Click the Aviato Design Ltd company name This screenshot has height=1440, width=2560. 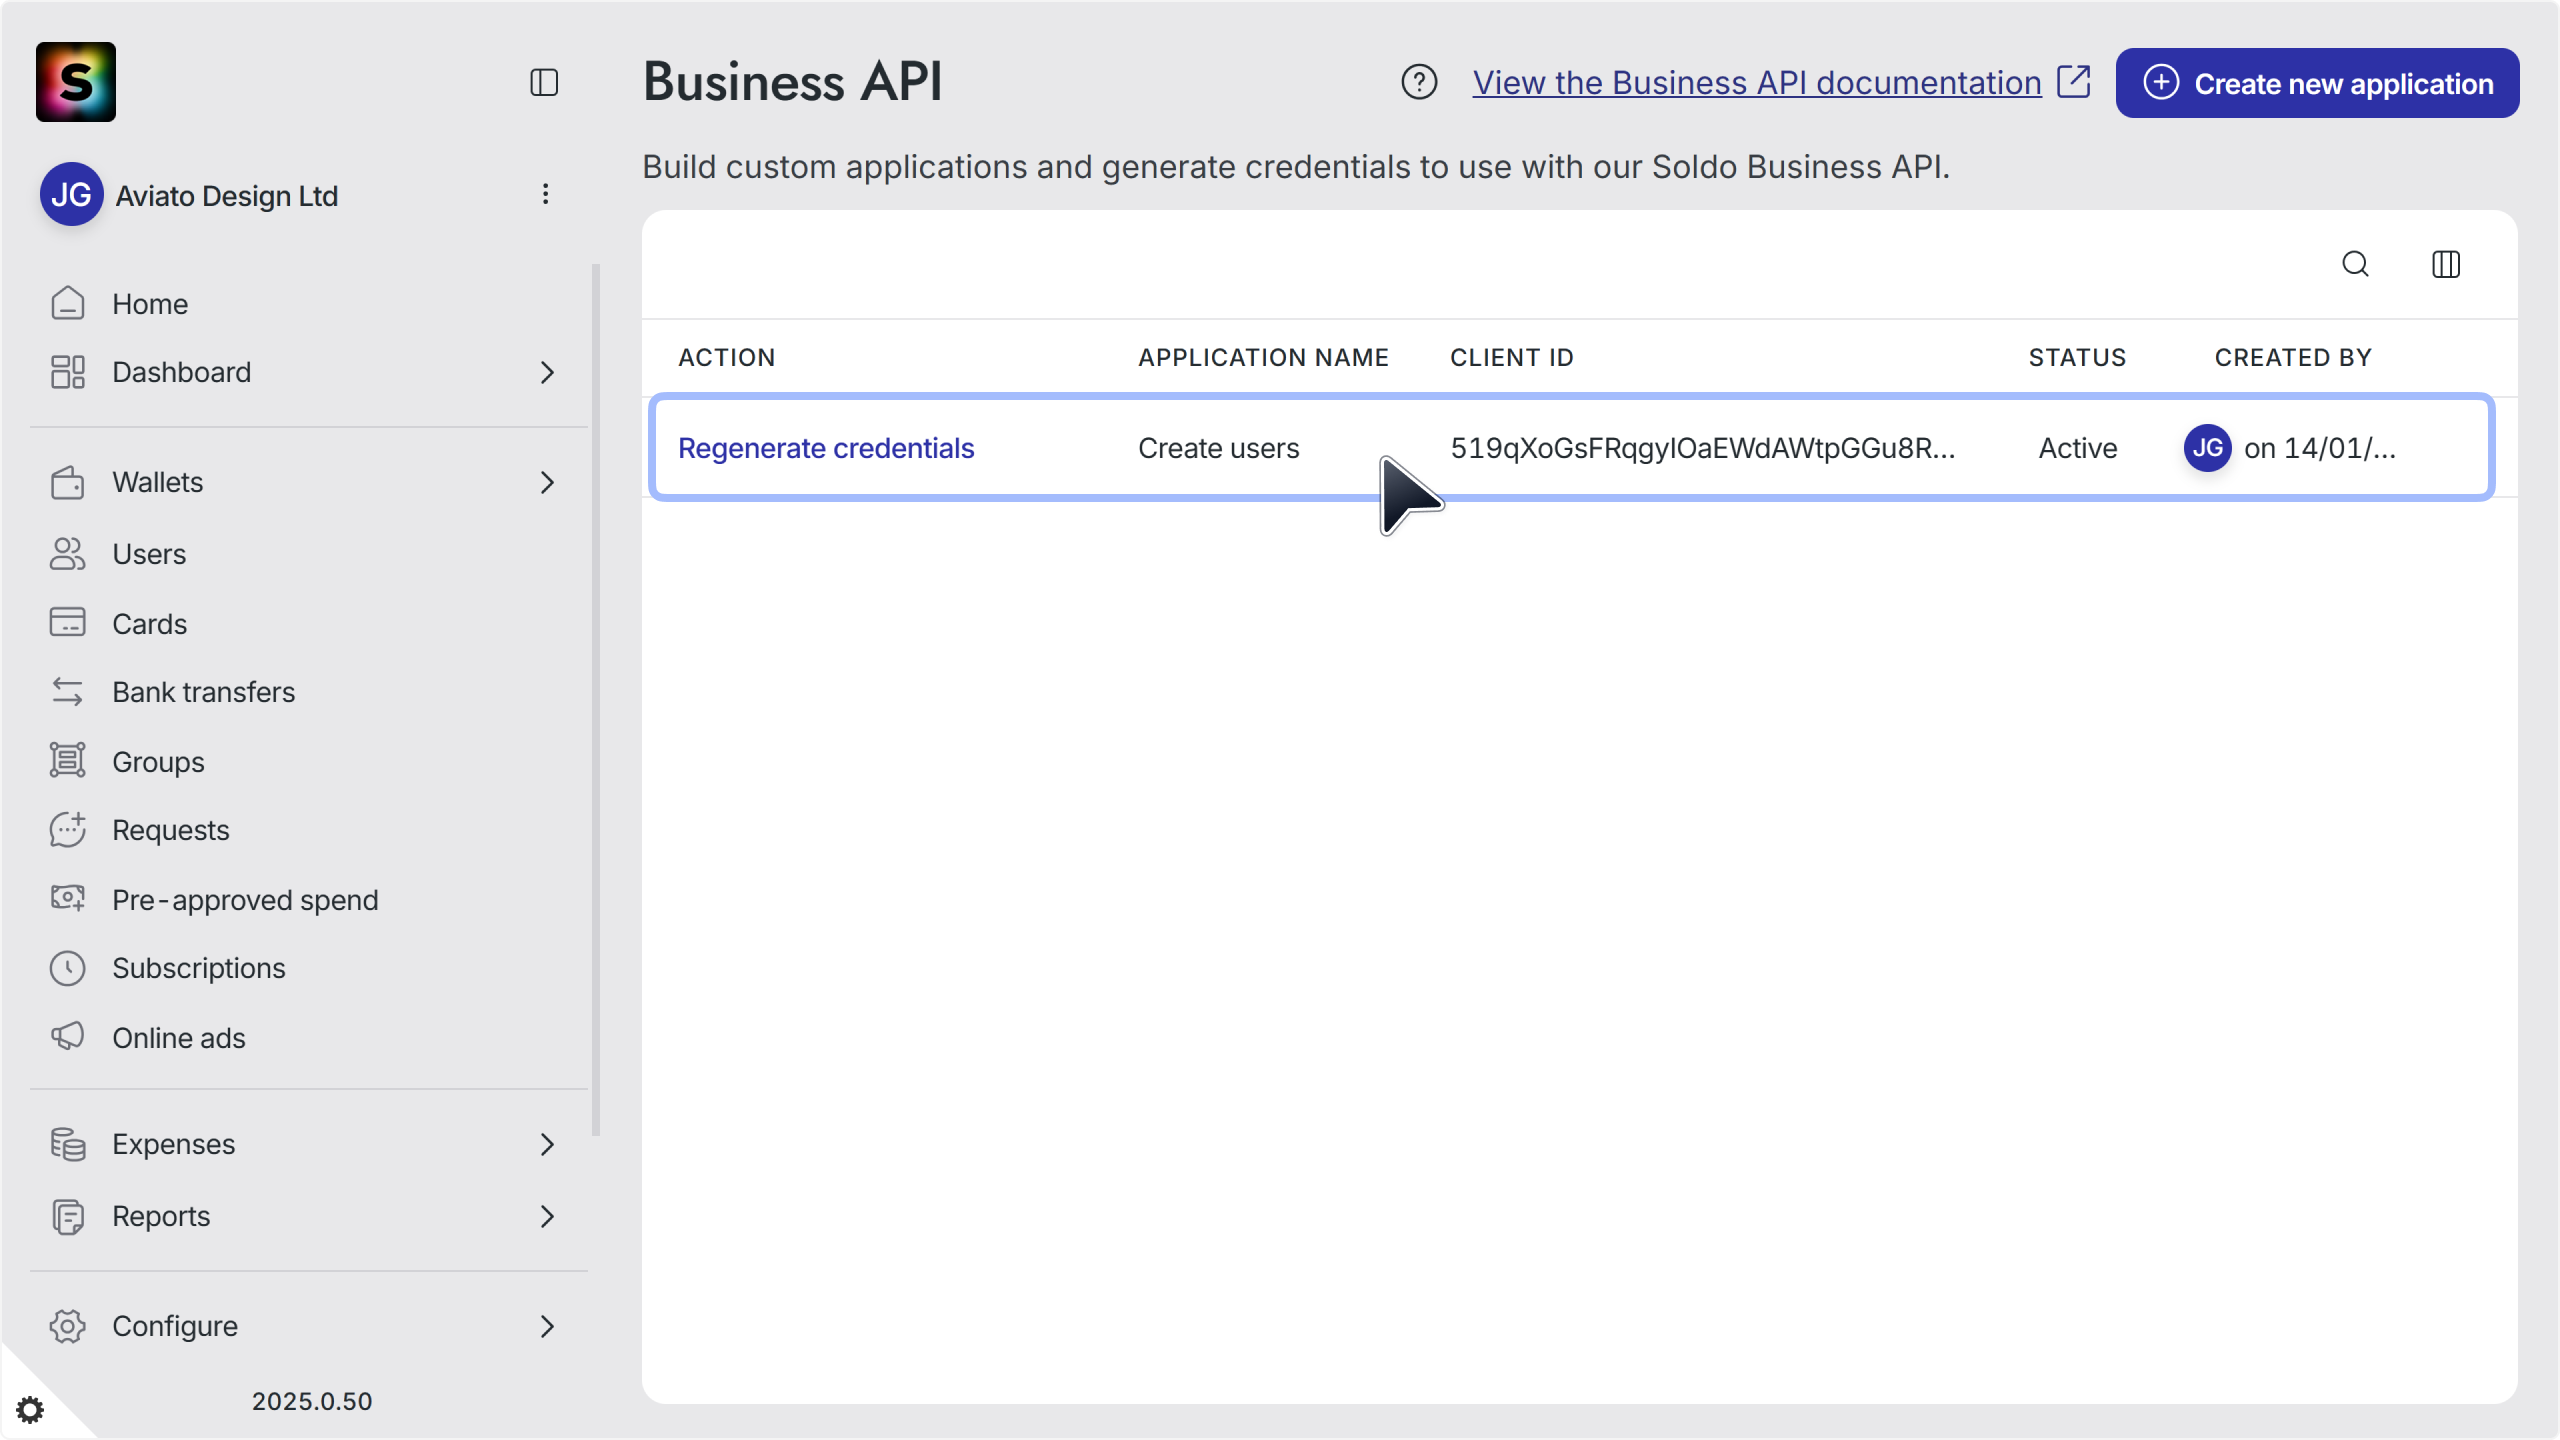[x=227, y=196]
